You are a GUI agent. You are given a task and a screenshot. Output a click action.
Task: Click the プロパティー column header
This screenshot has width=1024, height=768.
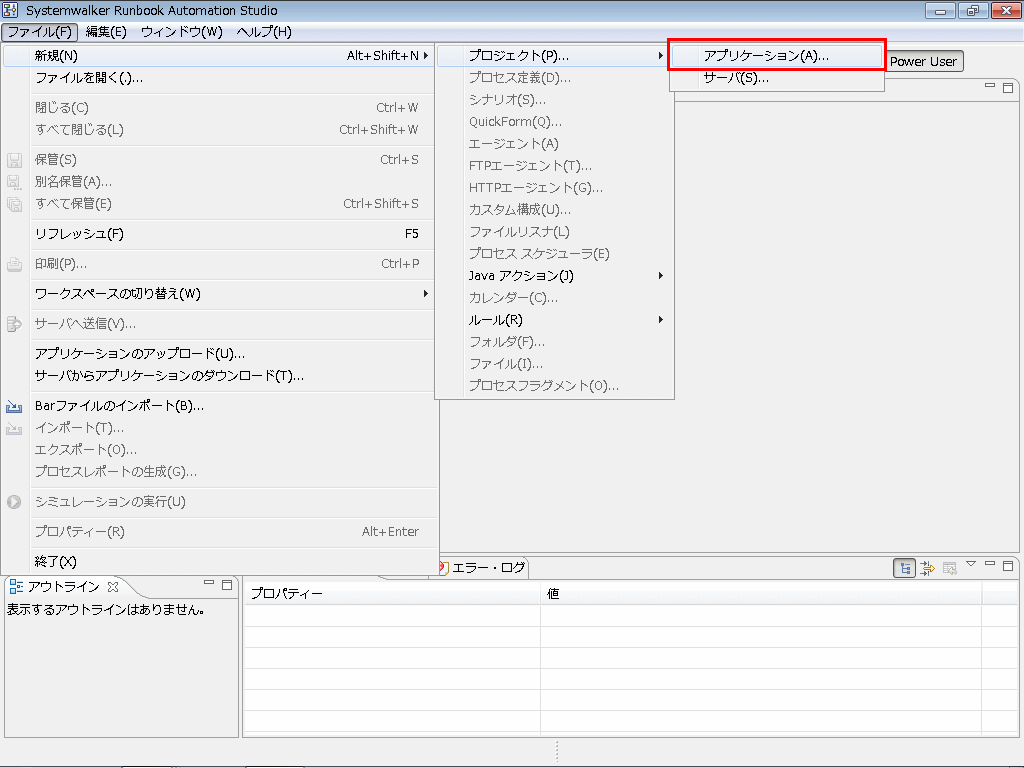tap(392, 594)
